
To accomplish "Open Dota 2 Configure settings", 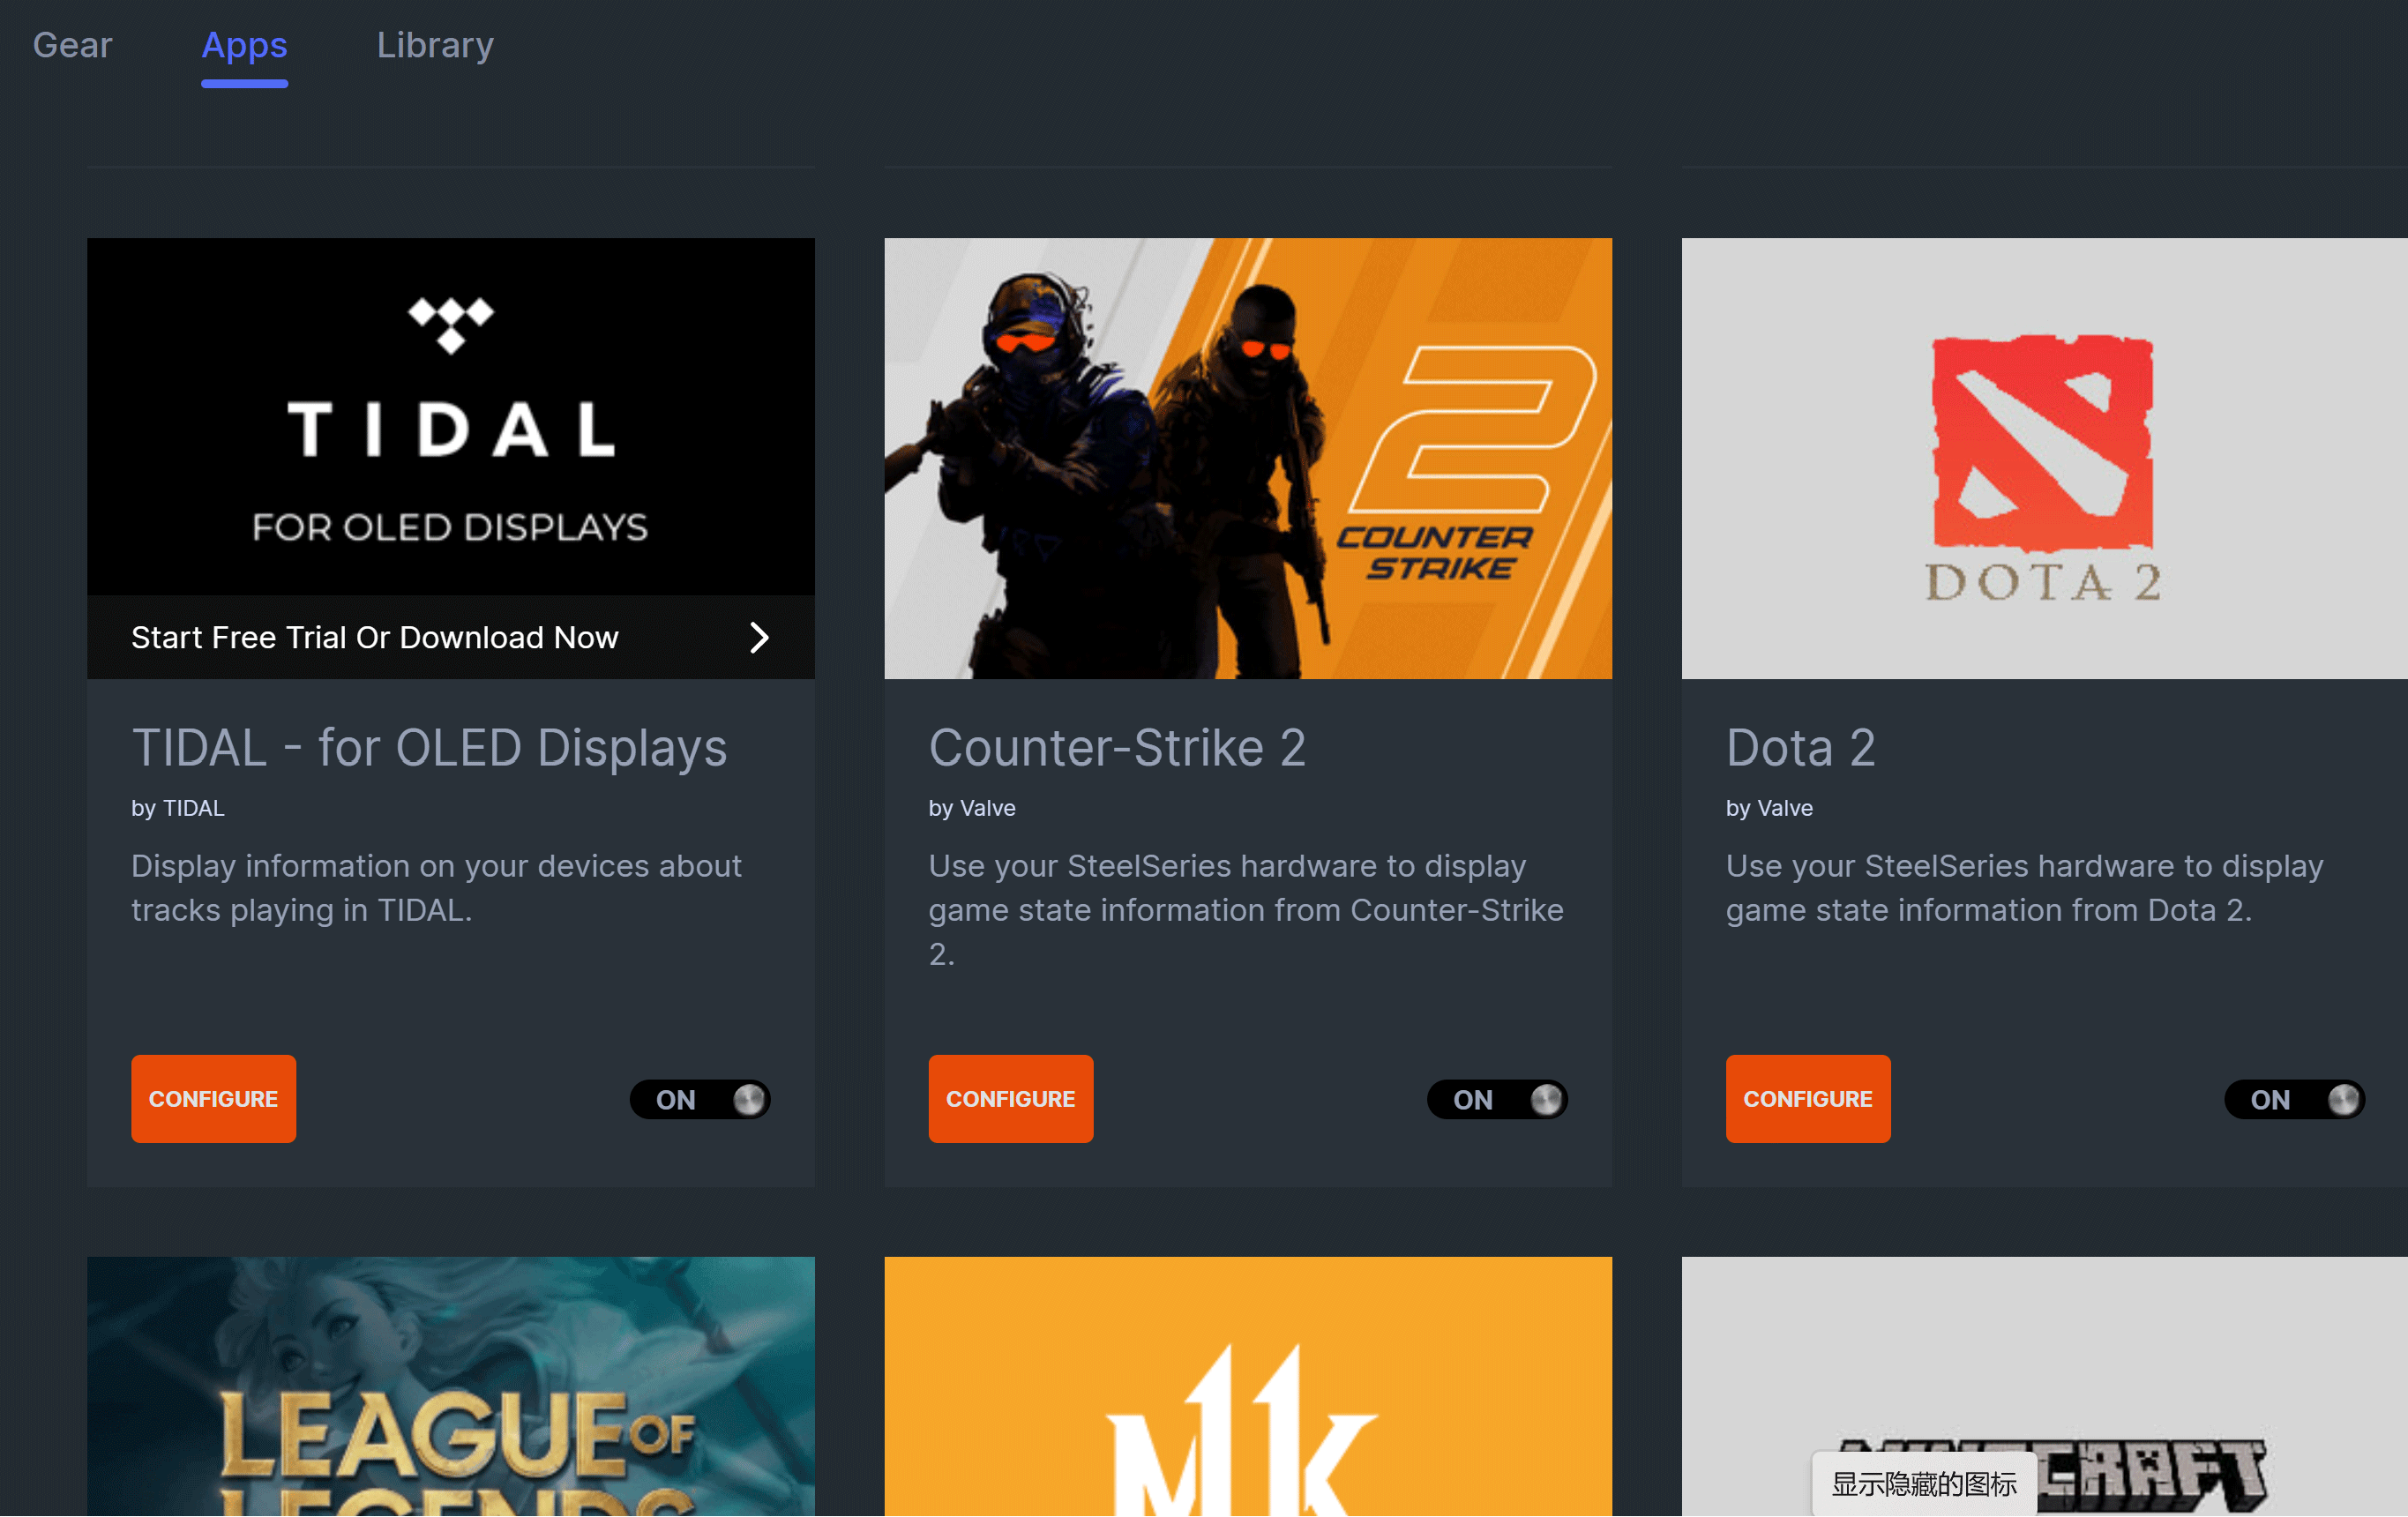I will tap(1808, 1098).
